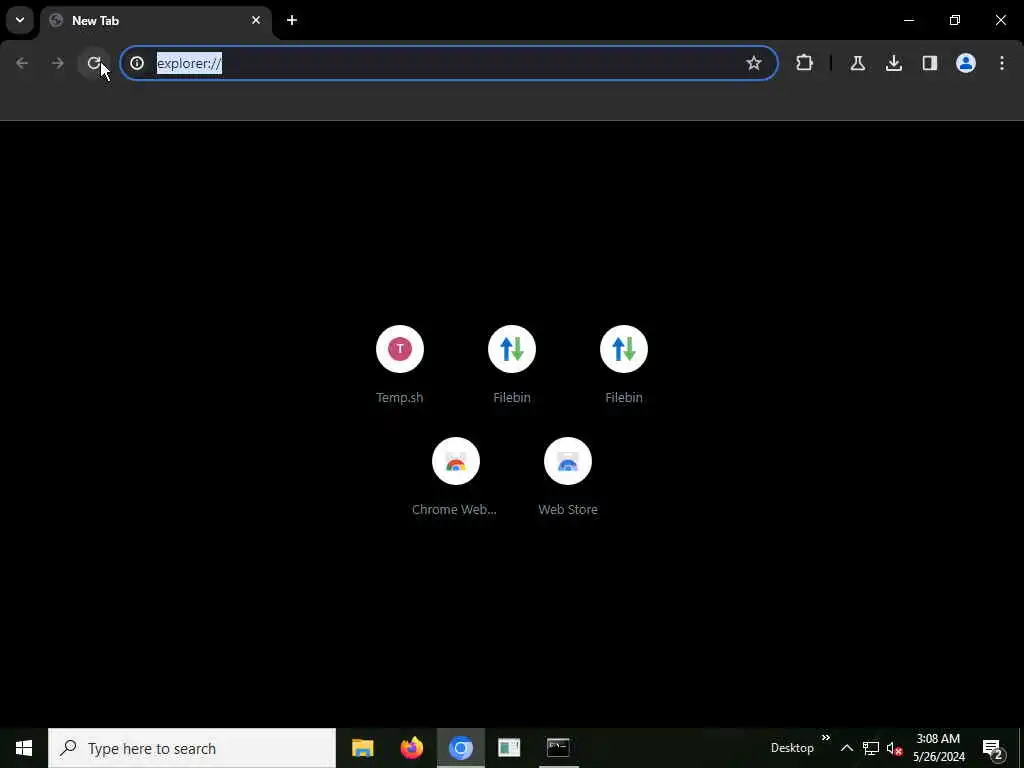The width and height of the screenshot is (1024, 768).
Task: Open the second Filebin shortcut
Action: [x=624, y=364]
